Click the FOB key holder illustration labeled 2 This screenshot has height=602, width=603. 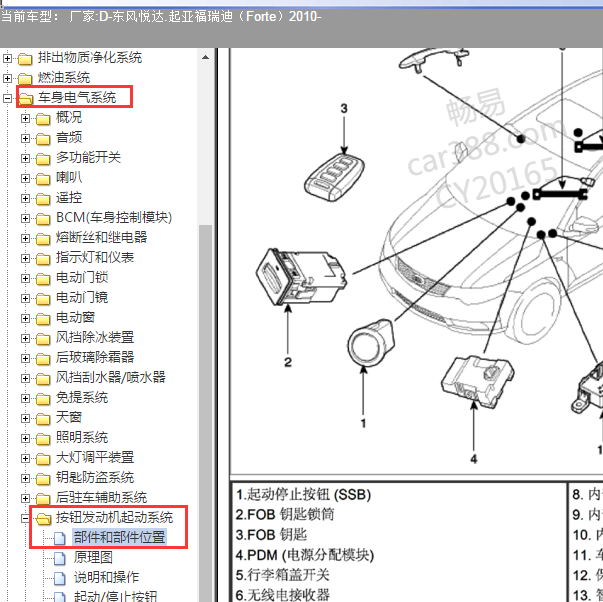301,276
